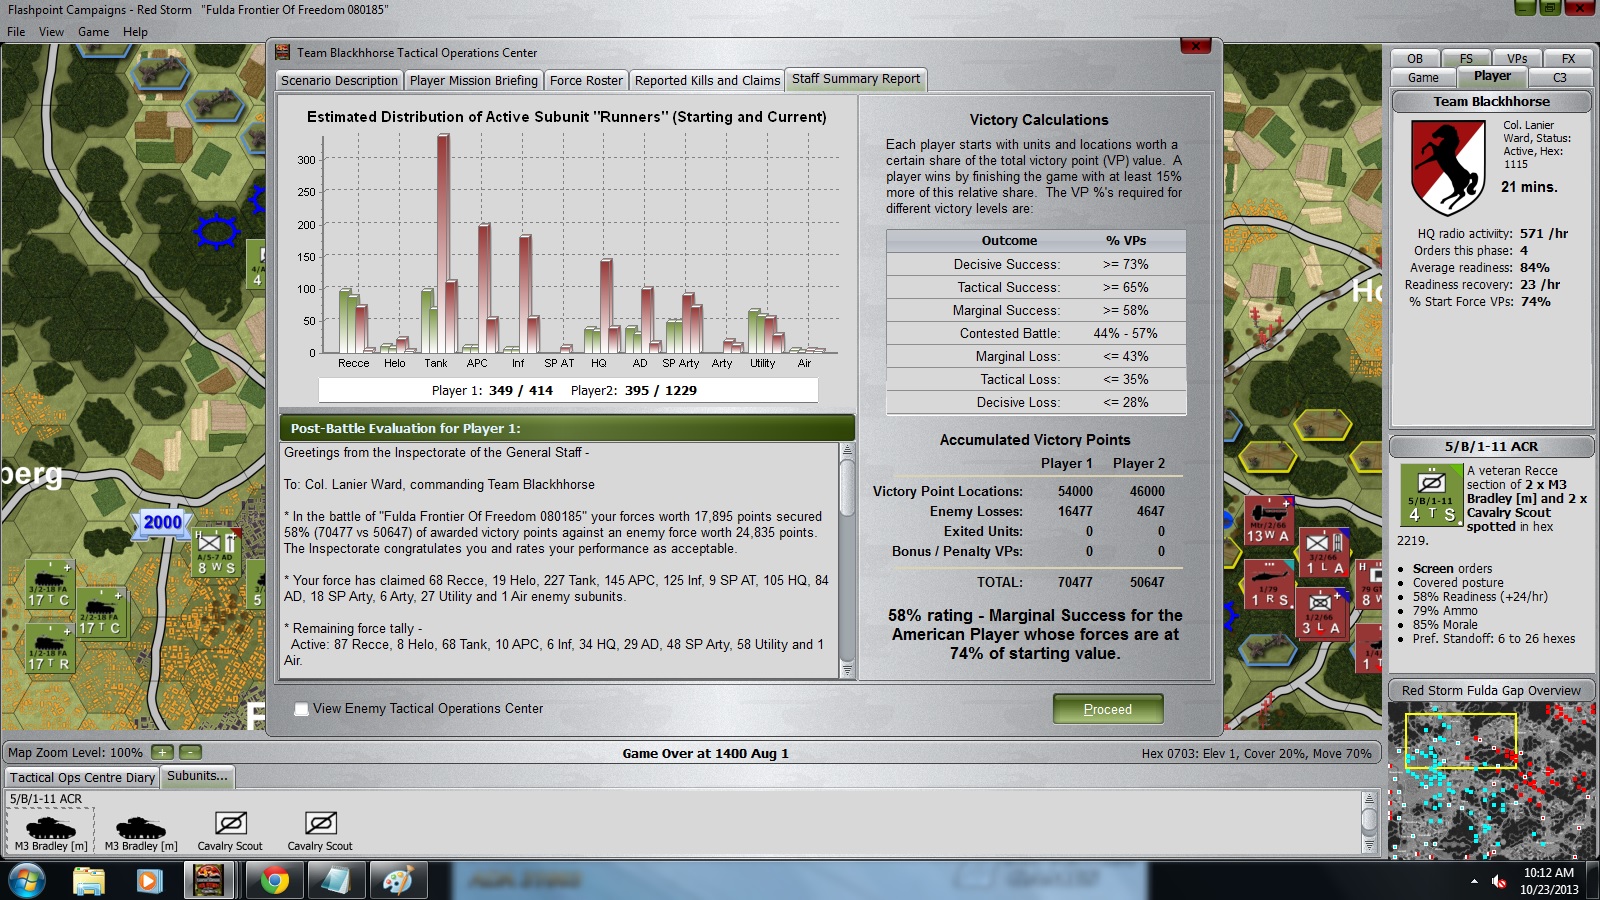Click the blue hexagon marker on the map
The image size is (1600, 900).
click(x=216, y=231)
